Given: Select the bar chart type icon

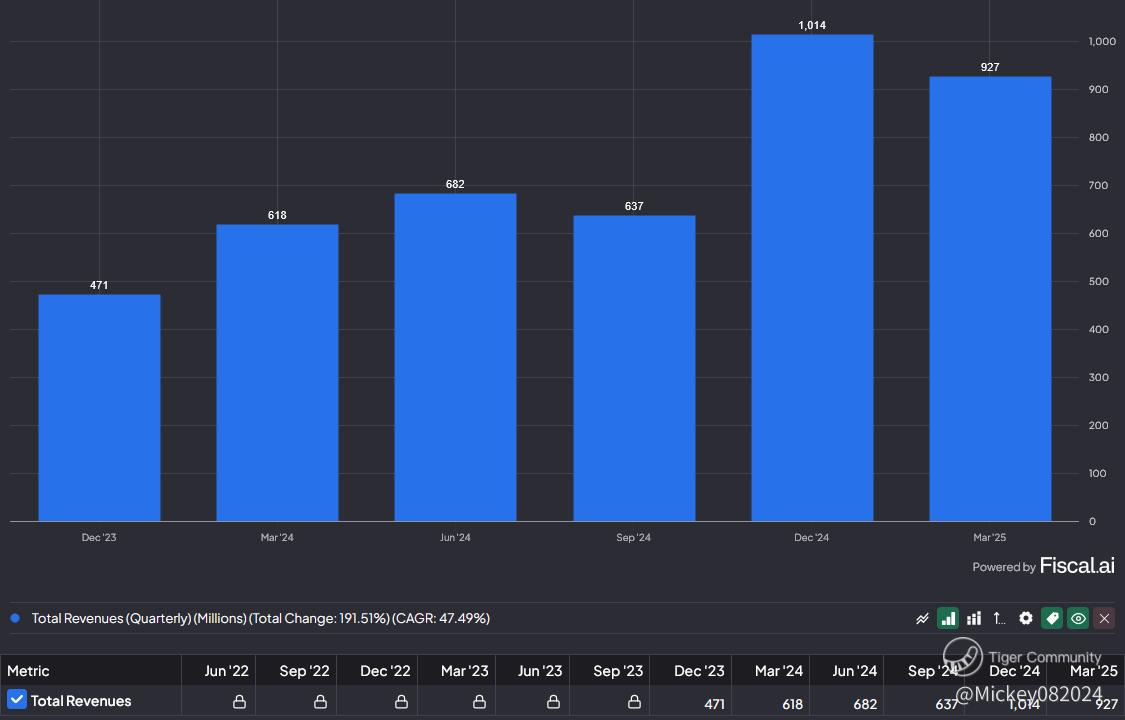Looking at the screenshot, I should [x=948, y=618].
